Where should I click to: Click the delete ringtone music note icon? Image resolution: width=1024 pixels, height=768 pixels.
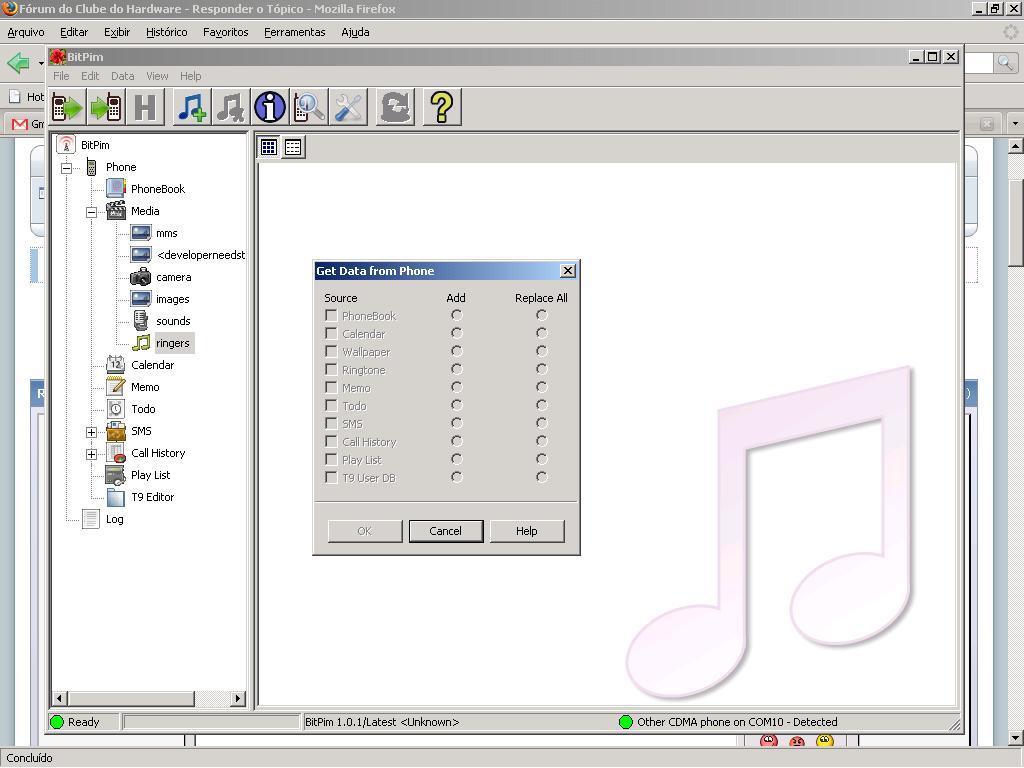231,107
